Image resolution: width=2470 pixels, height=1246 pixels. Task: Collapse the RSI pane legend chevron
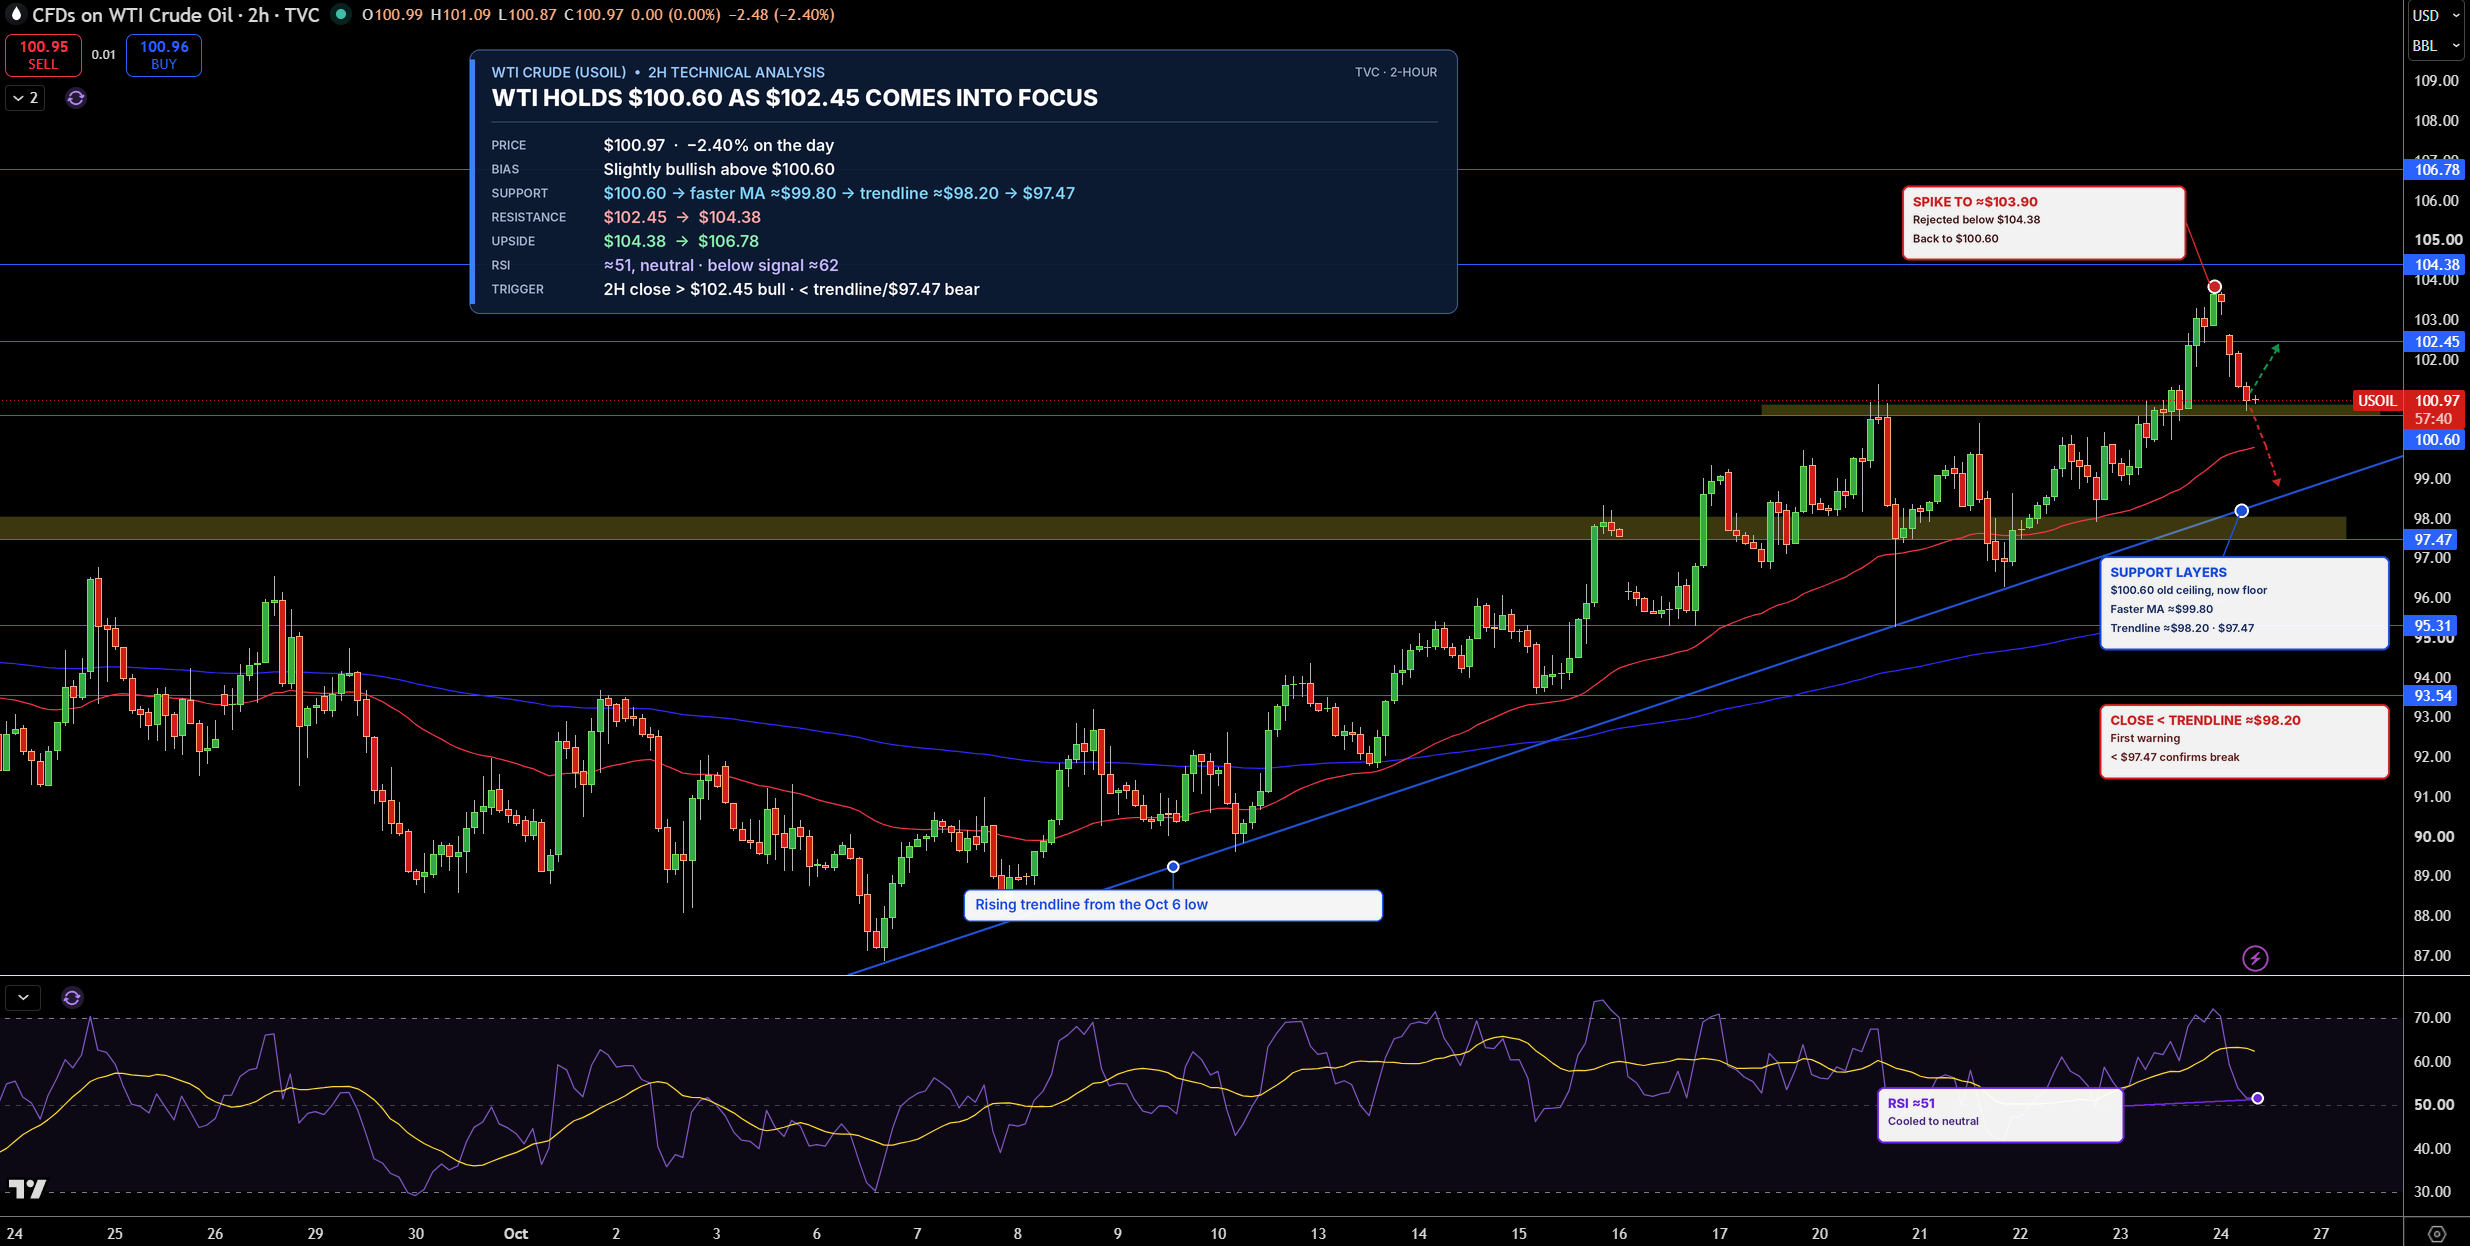23,997
